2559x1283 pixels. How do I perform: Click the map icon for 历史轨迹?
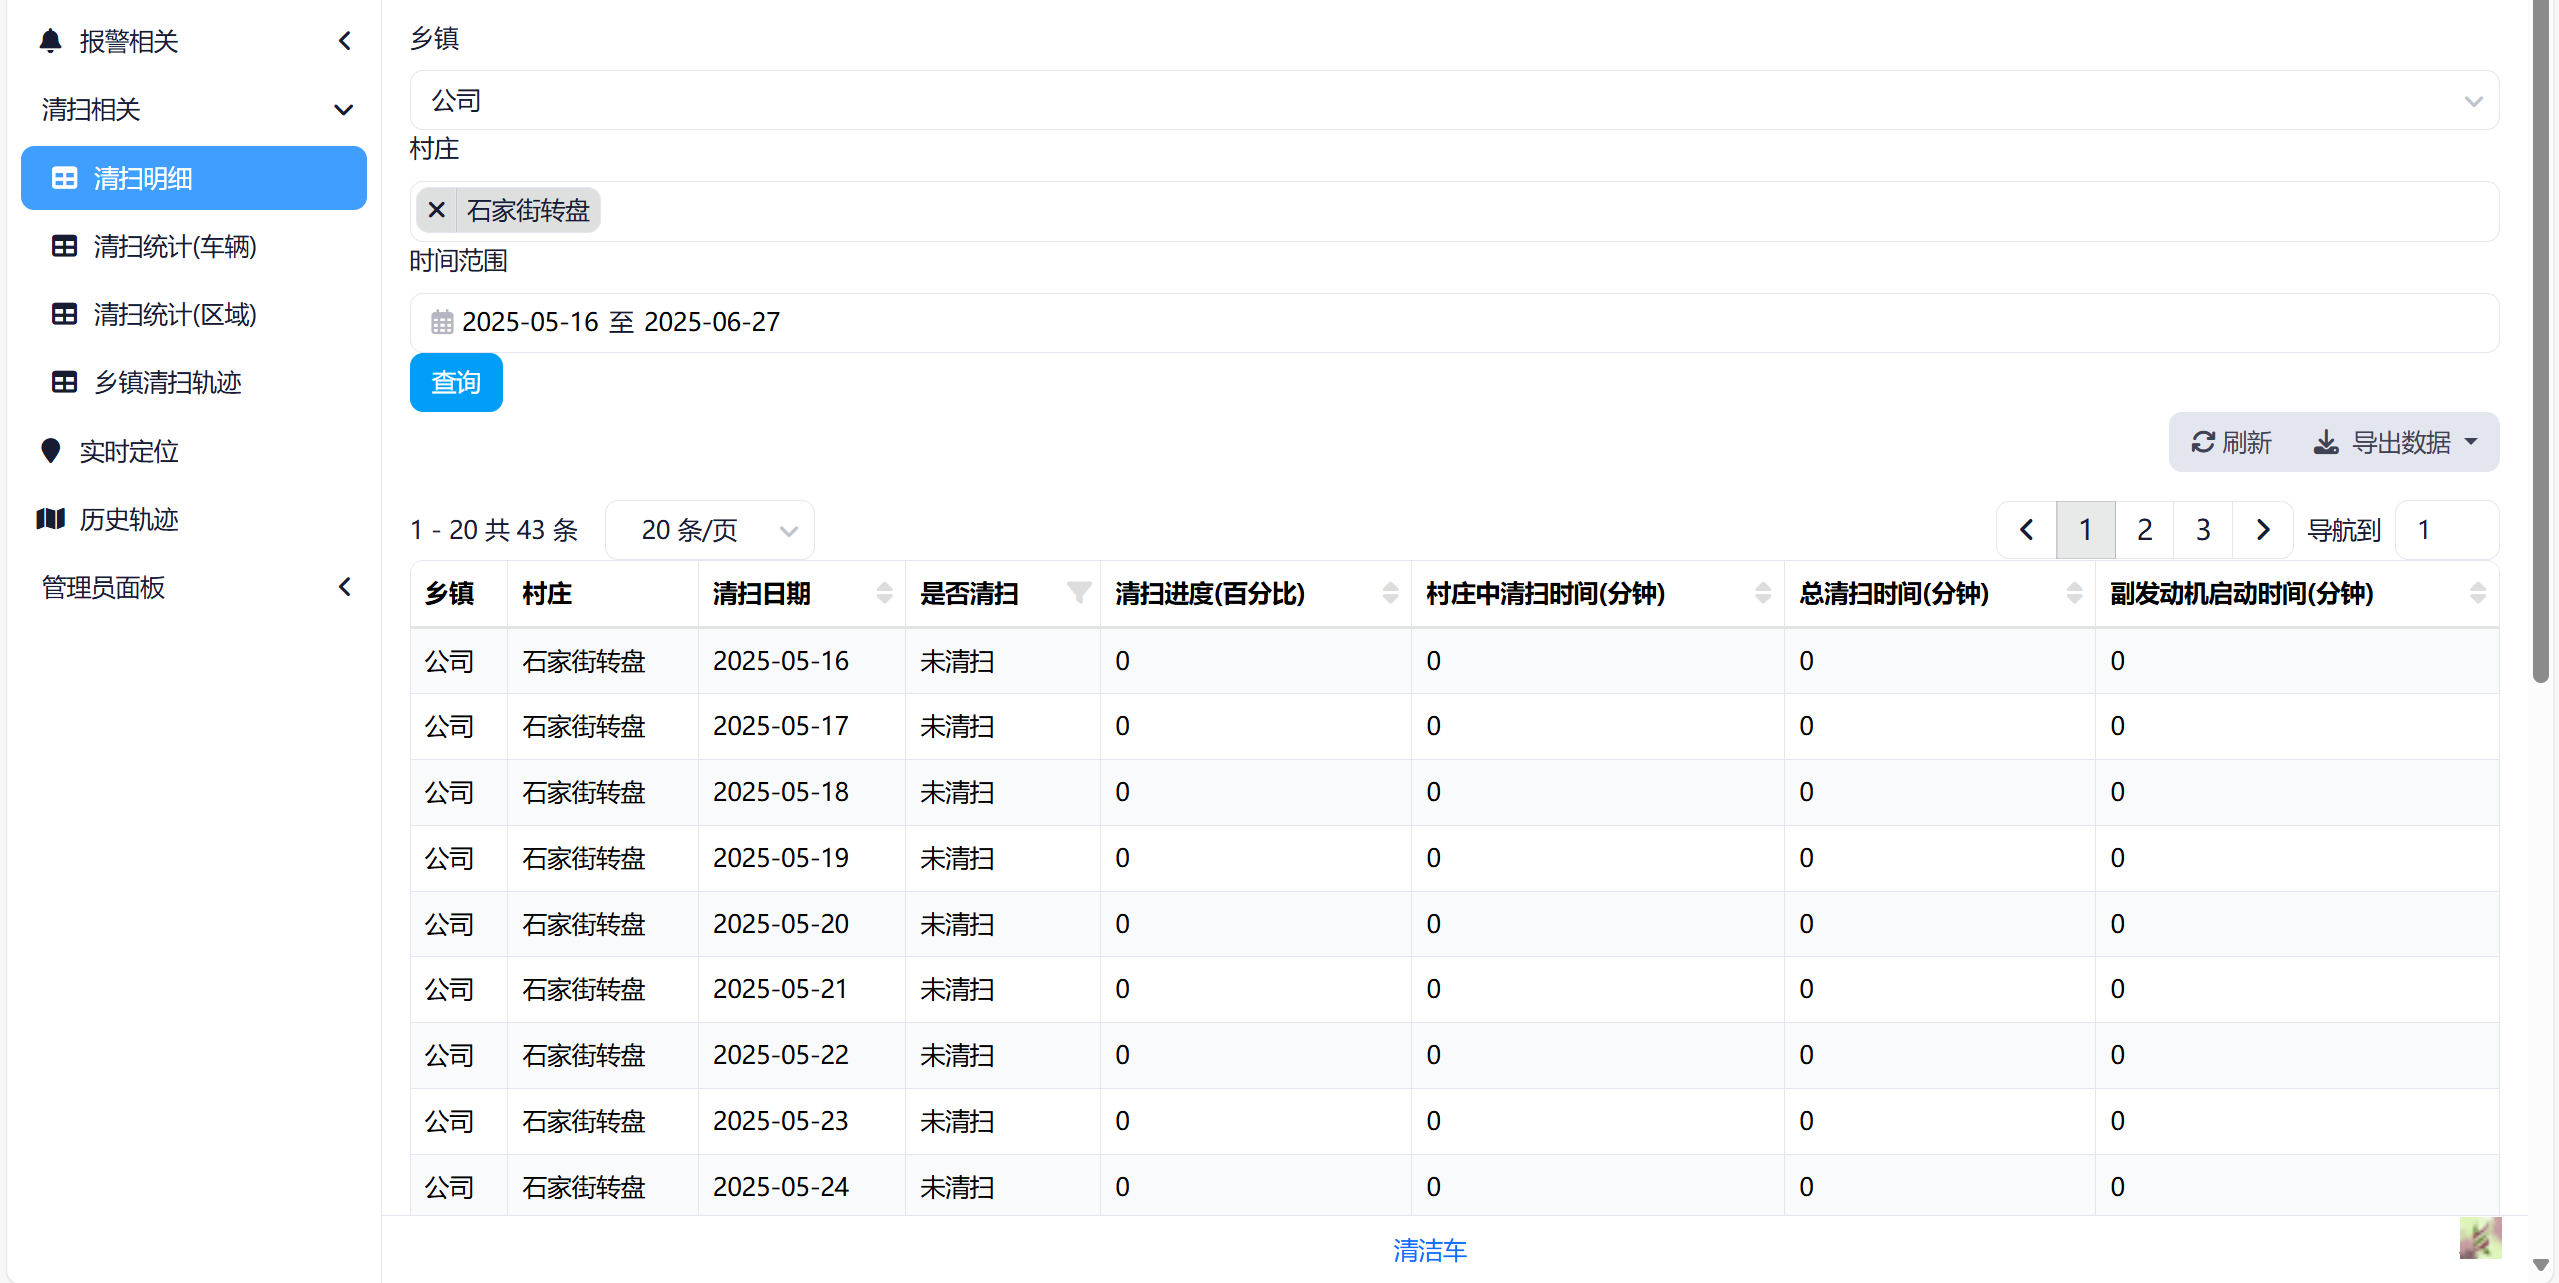50,519
